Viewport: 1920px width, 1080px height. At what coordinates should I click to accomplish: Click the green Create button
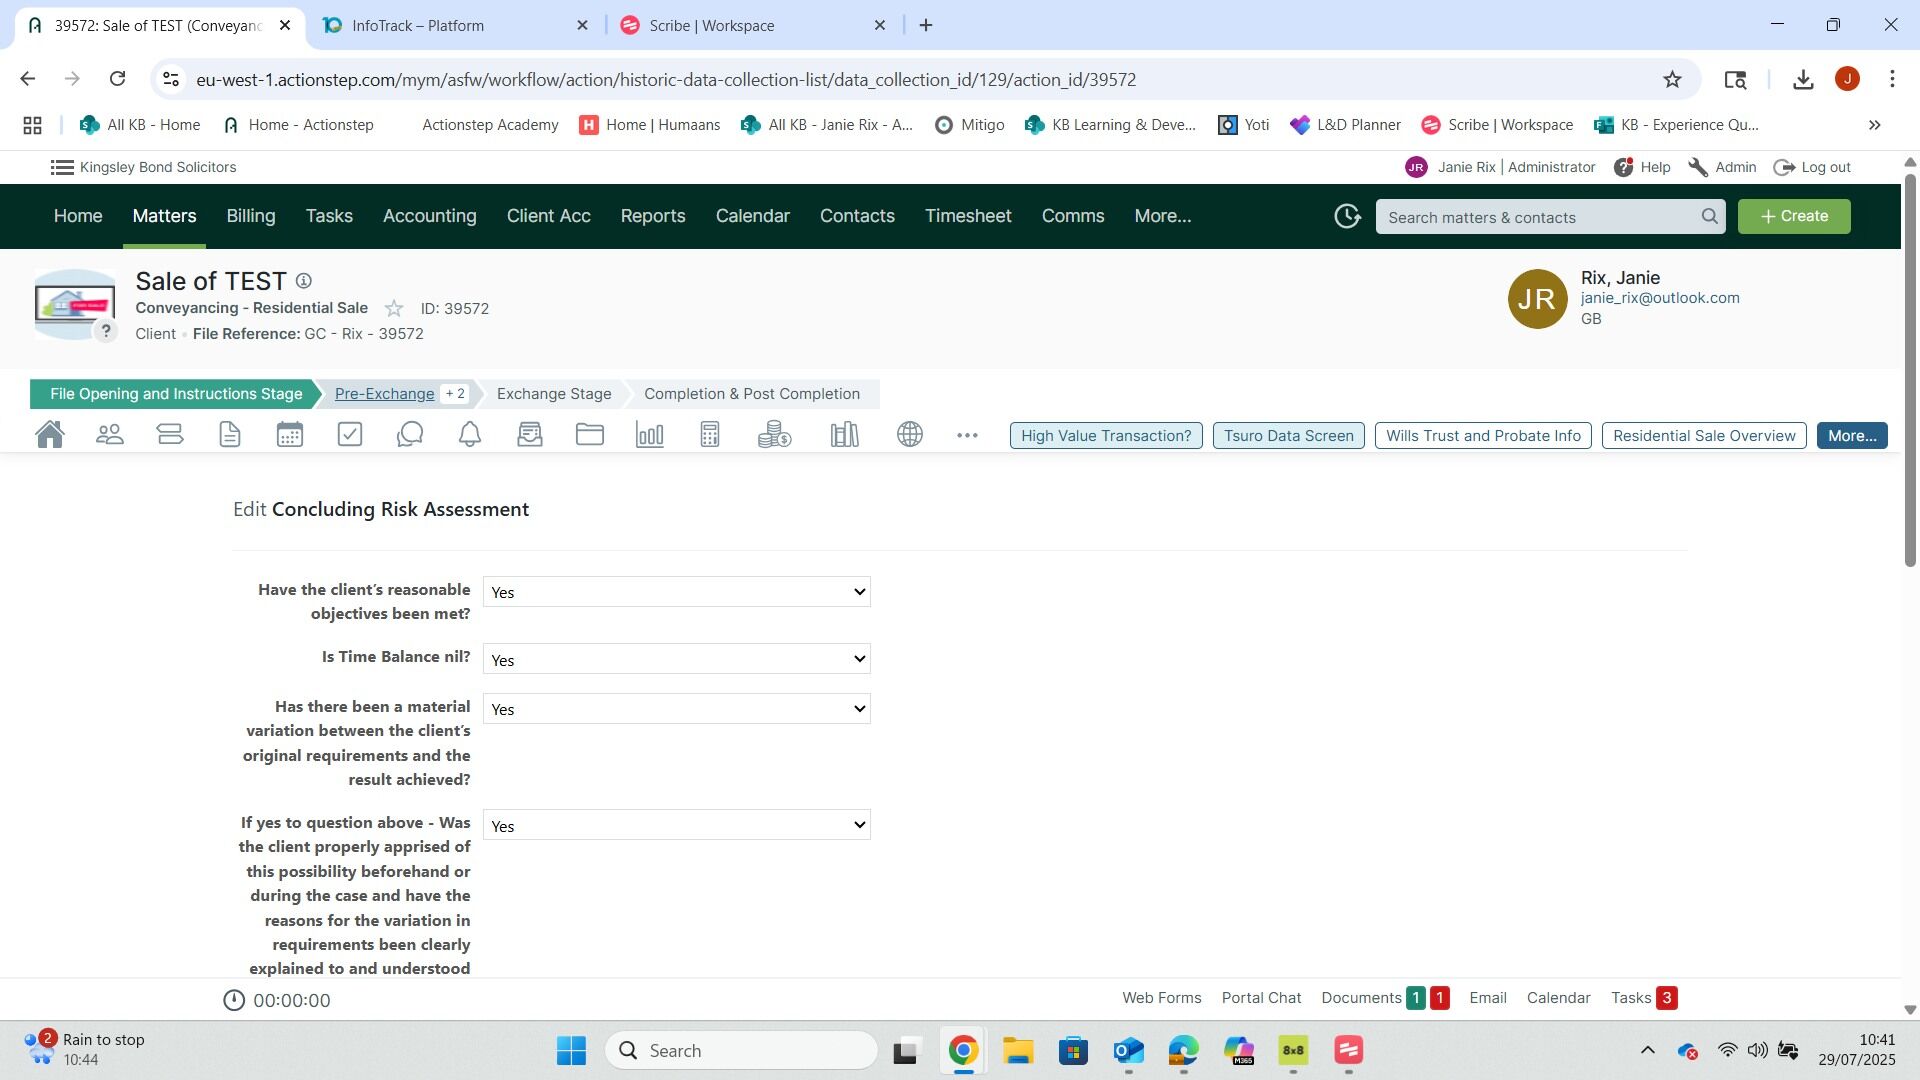click(x=1794, y=217)
